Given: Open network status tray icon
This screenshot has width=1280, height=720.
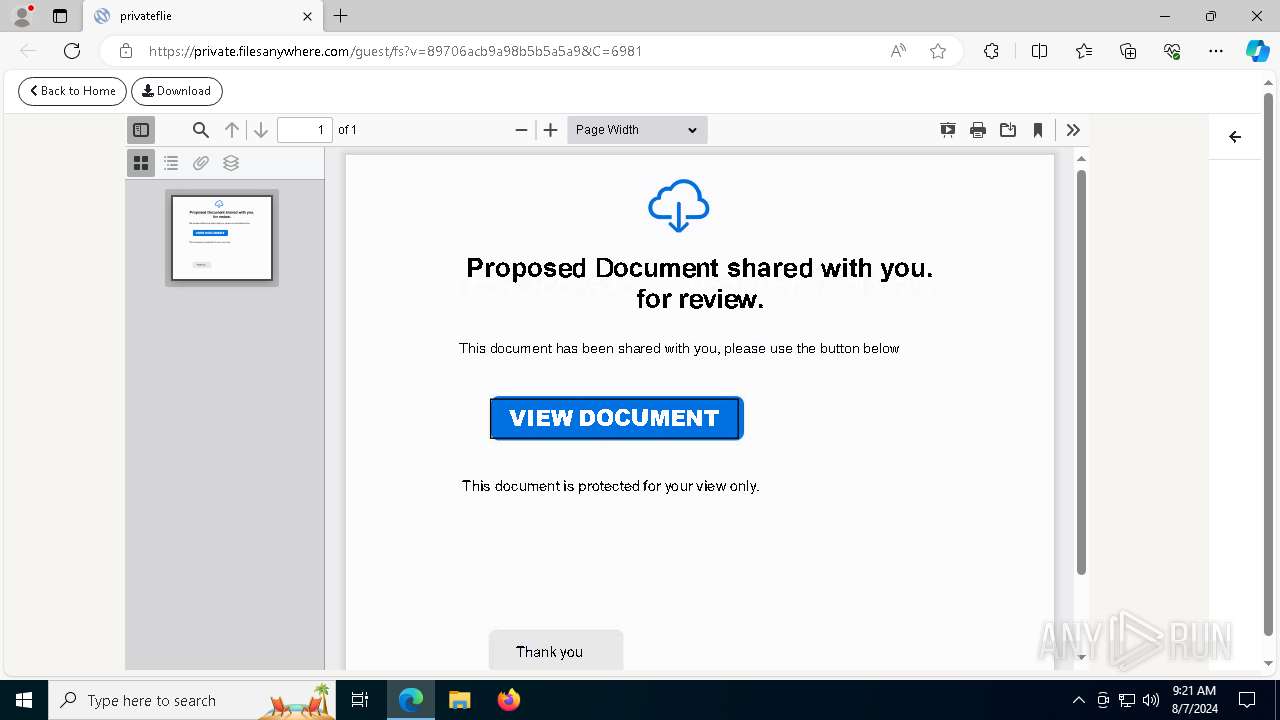Looking at the screenshot, I should [1127, 700].
